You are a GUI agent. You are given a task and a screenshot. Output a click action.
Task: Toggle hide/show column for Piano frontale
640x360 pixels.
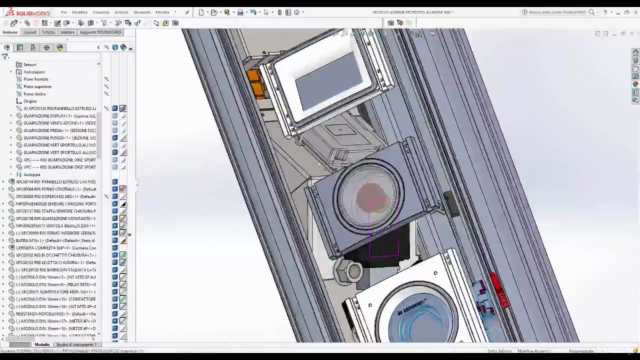tap(106, 79)
